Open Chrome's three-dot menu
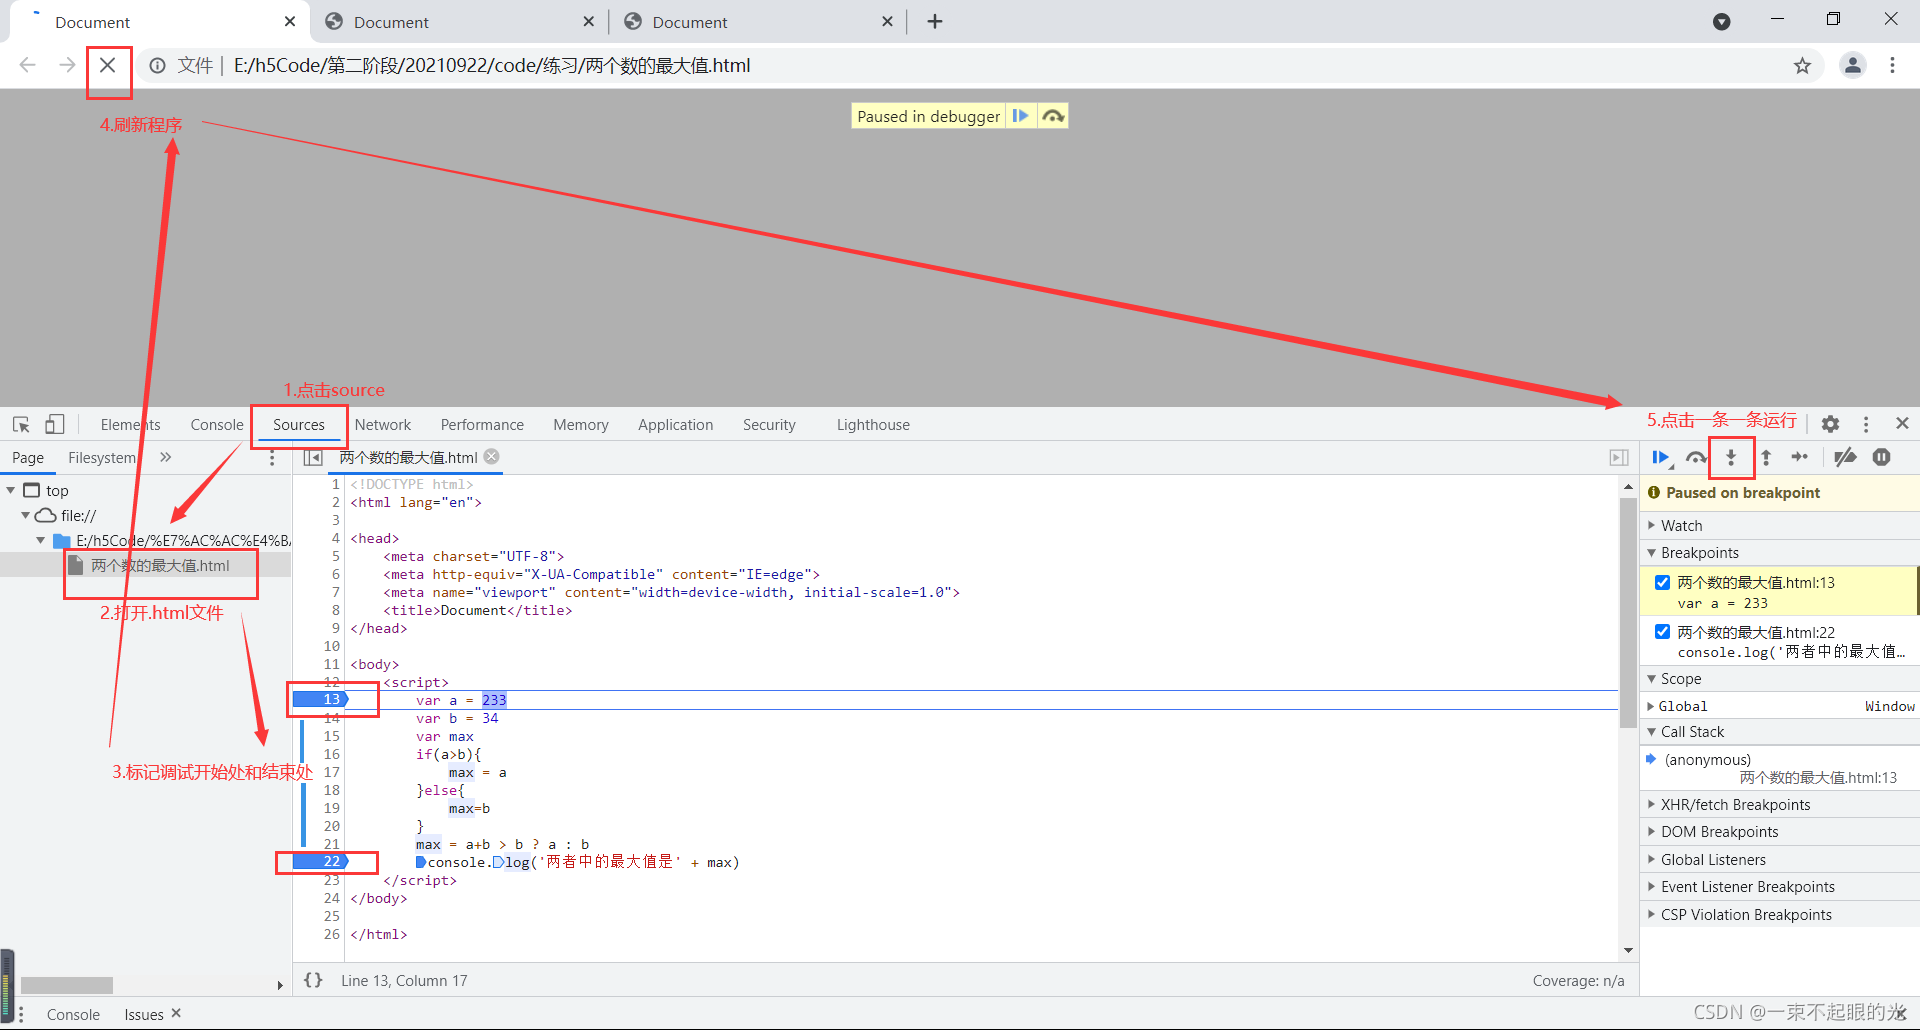The height and width of the screenshot is (1030, 1920). click(1892, 66)
